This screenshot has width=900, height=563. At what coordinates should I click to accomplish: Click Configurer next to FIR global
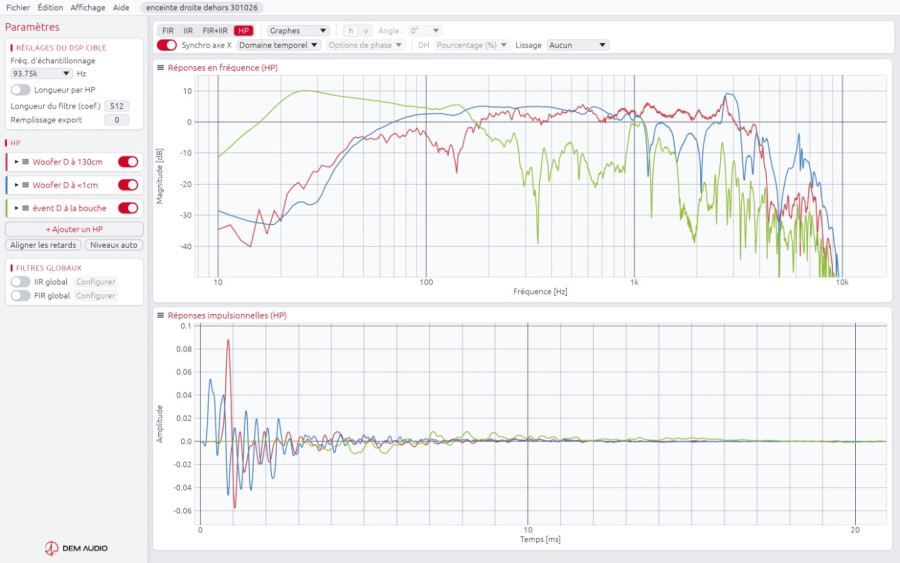click(96, 296)
